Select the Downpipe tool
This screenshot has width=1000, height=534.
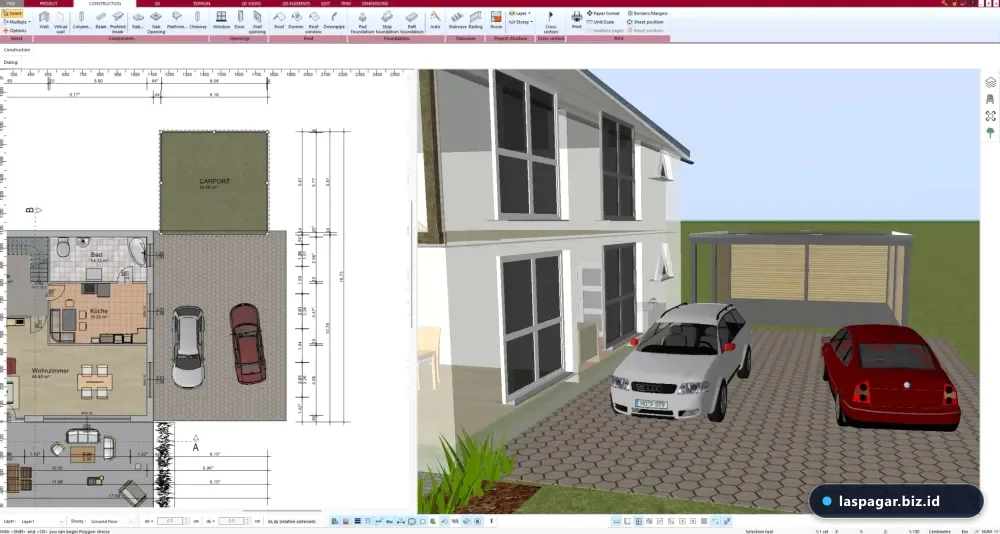click(x=334, y=20)
